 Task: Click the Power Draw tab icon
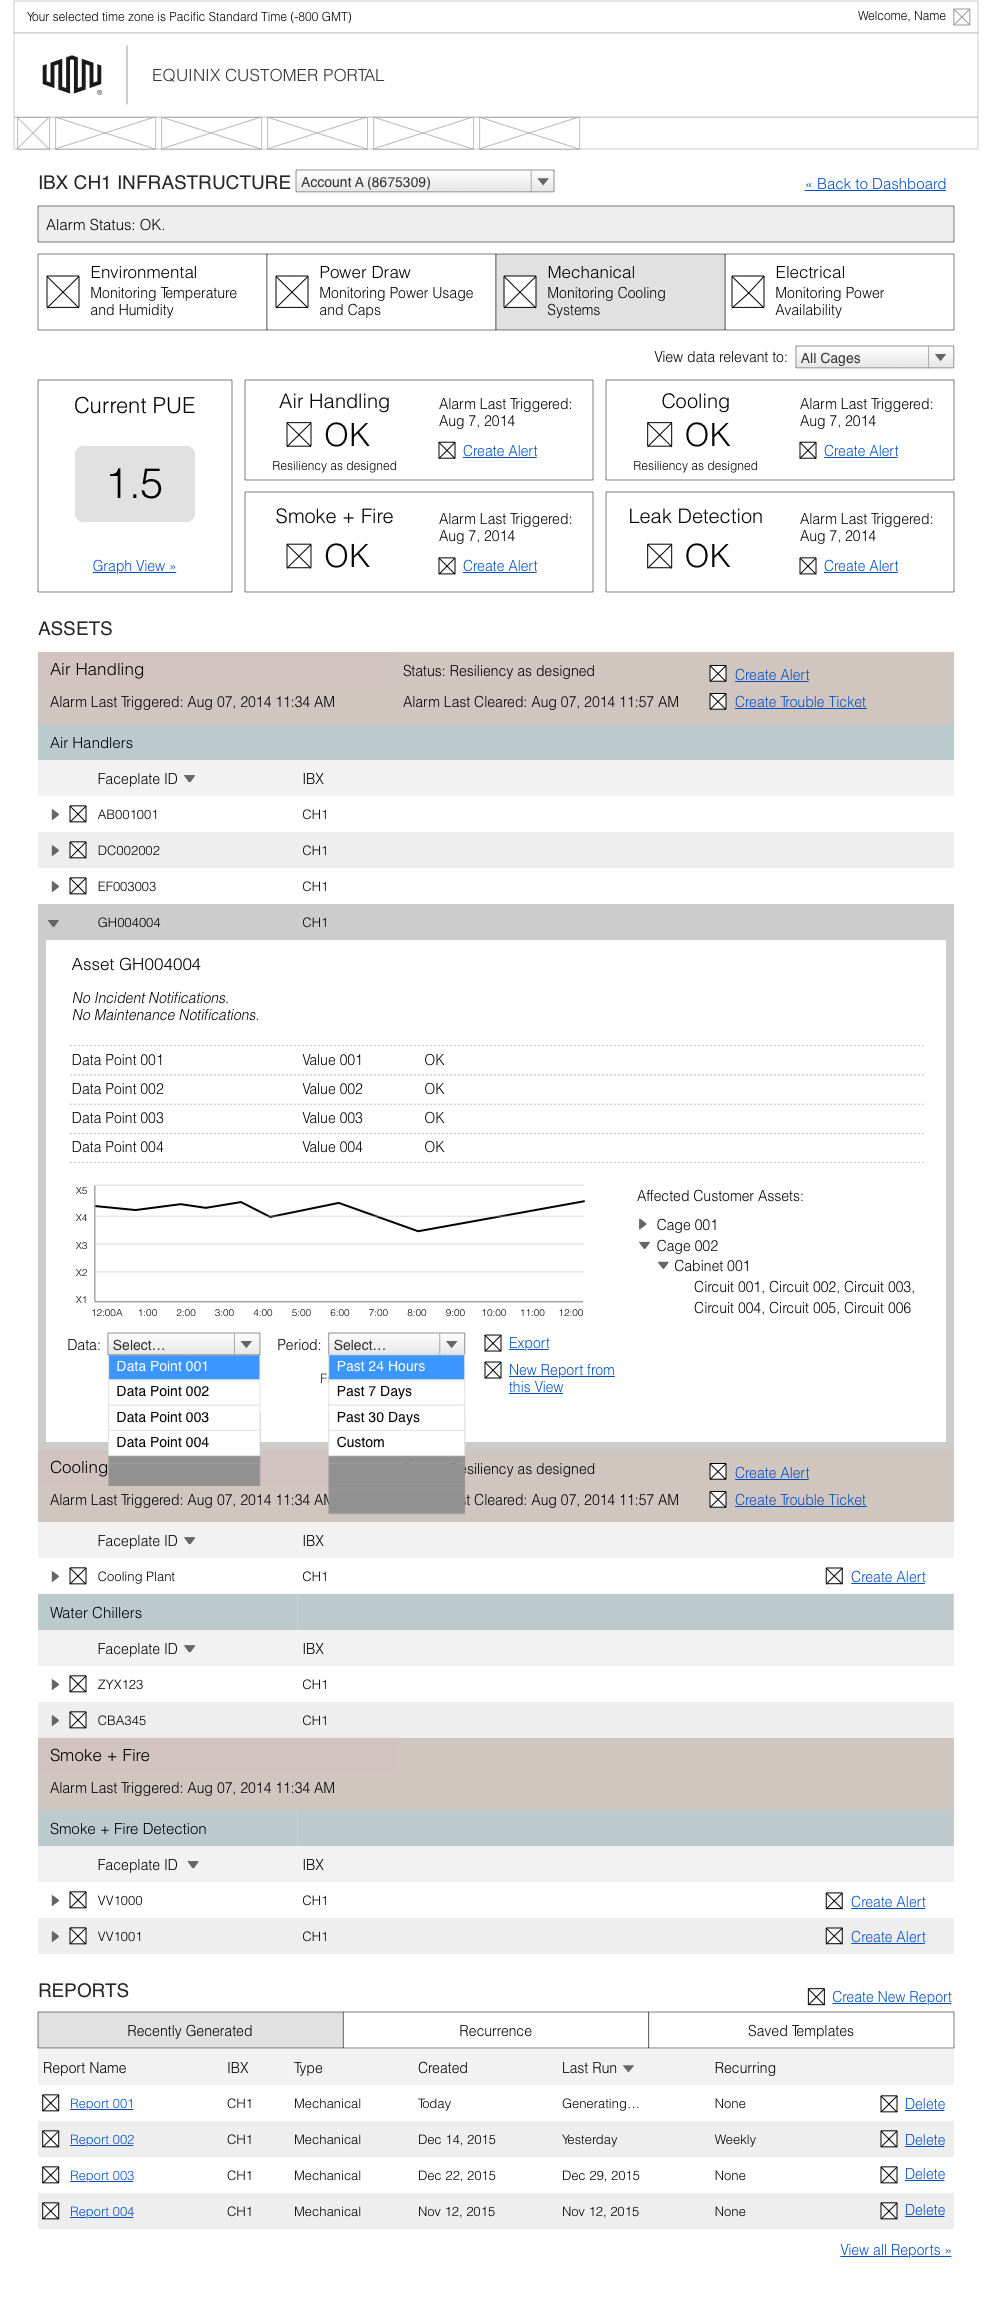tap(292, 292)
